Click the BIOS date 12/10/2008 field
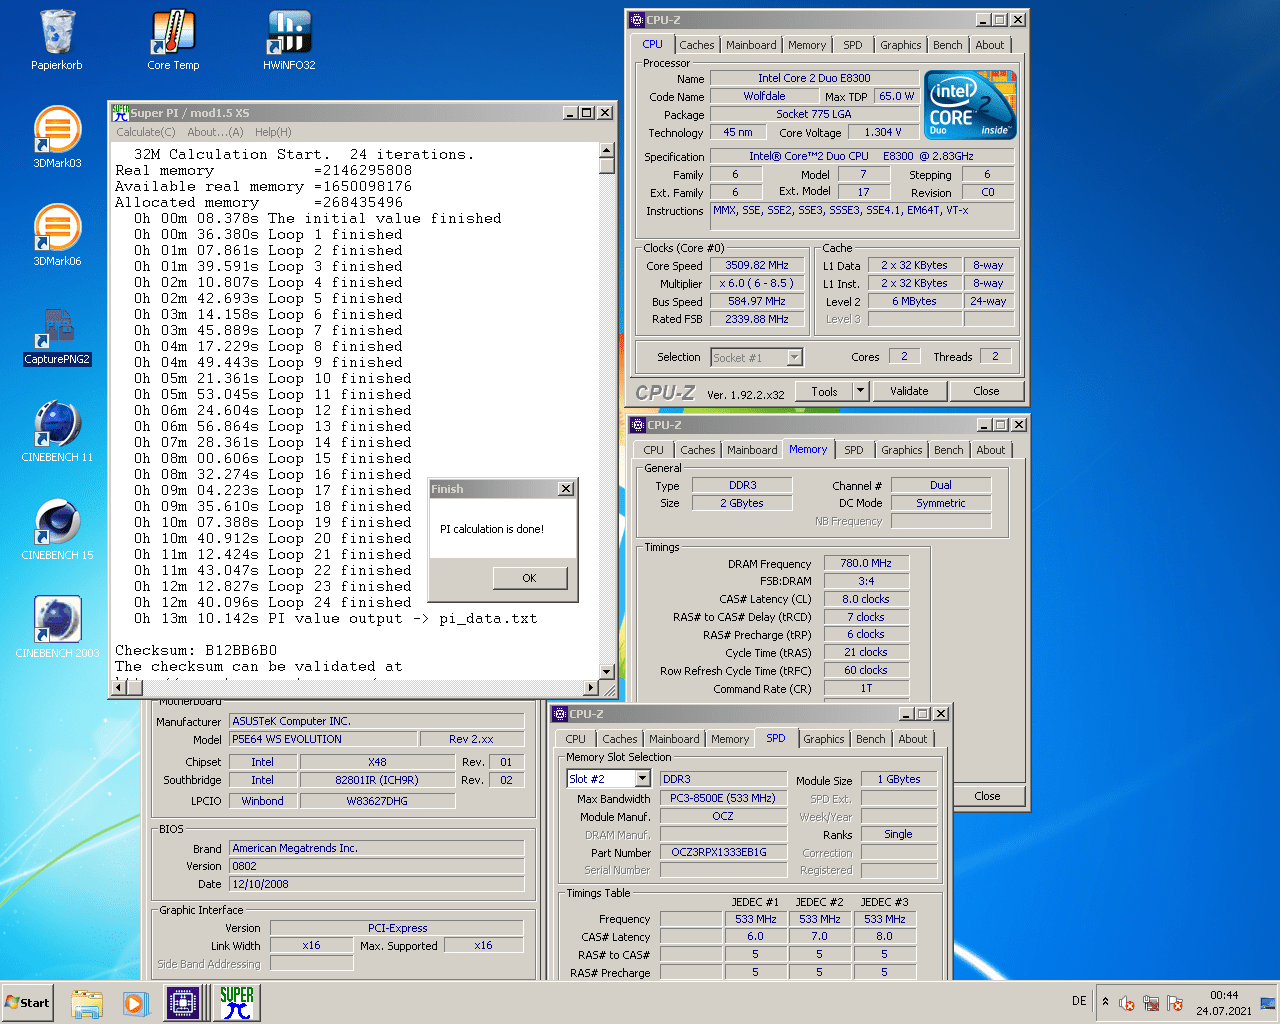 [x=377, y=884]
